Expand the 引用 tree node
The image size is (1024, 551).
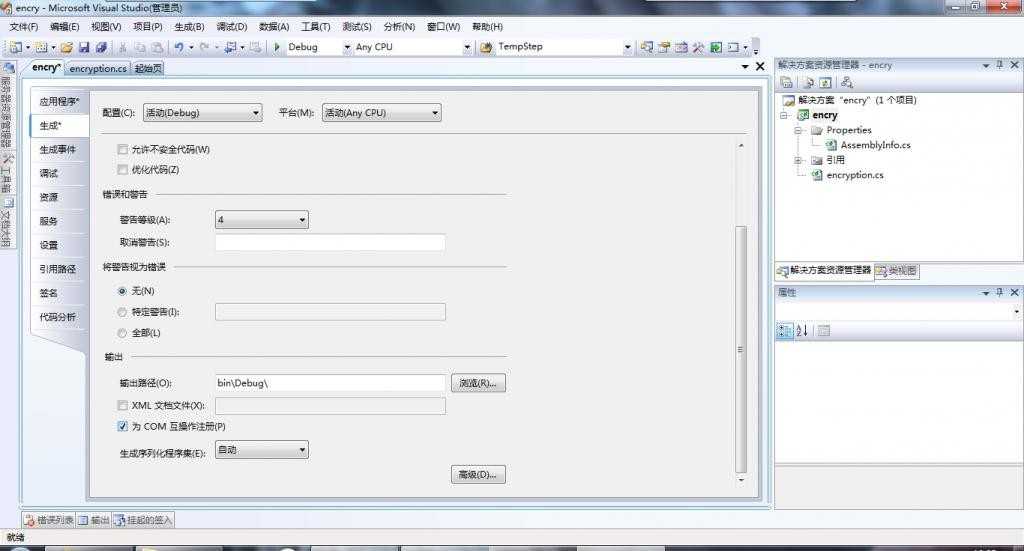click(798, 160)
